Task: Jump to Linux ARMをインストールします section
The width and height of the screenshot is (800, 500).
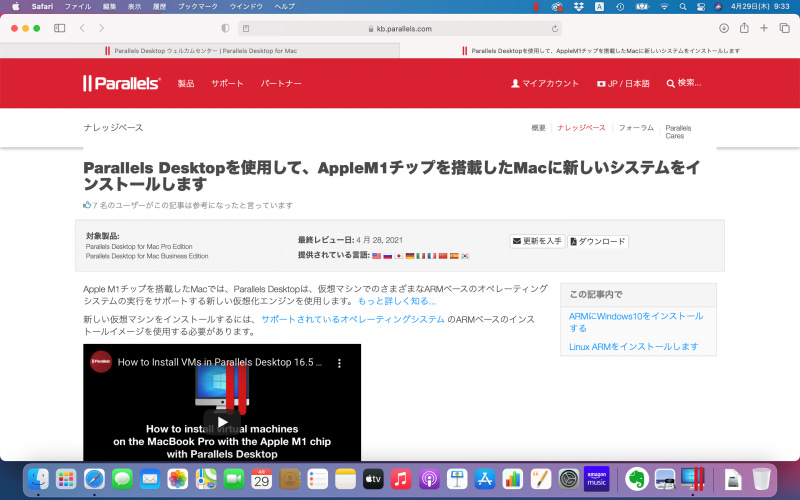Action: pyautogui.click(x=634, y=346)
